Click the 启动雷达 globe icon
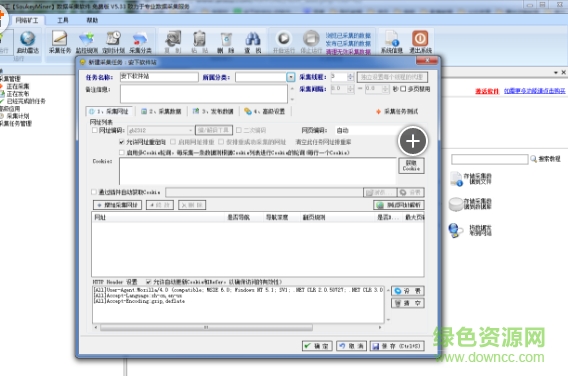Viewport: 568px width, 376px height. 28,38
